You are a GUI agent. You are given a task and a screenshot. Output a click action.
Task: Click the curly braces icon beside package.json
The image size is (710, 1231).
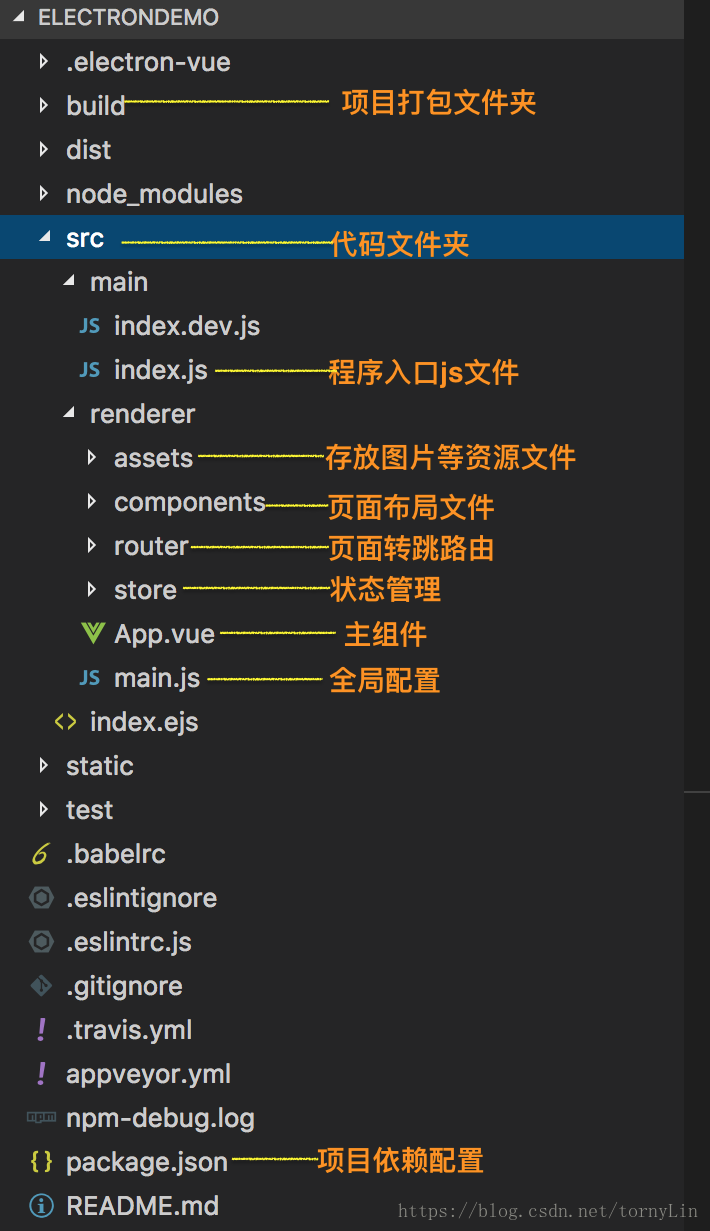coord(41,1162)
